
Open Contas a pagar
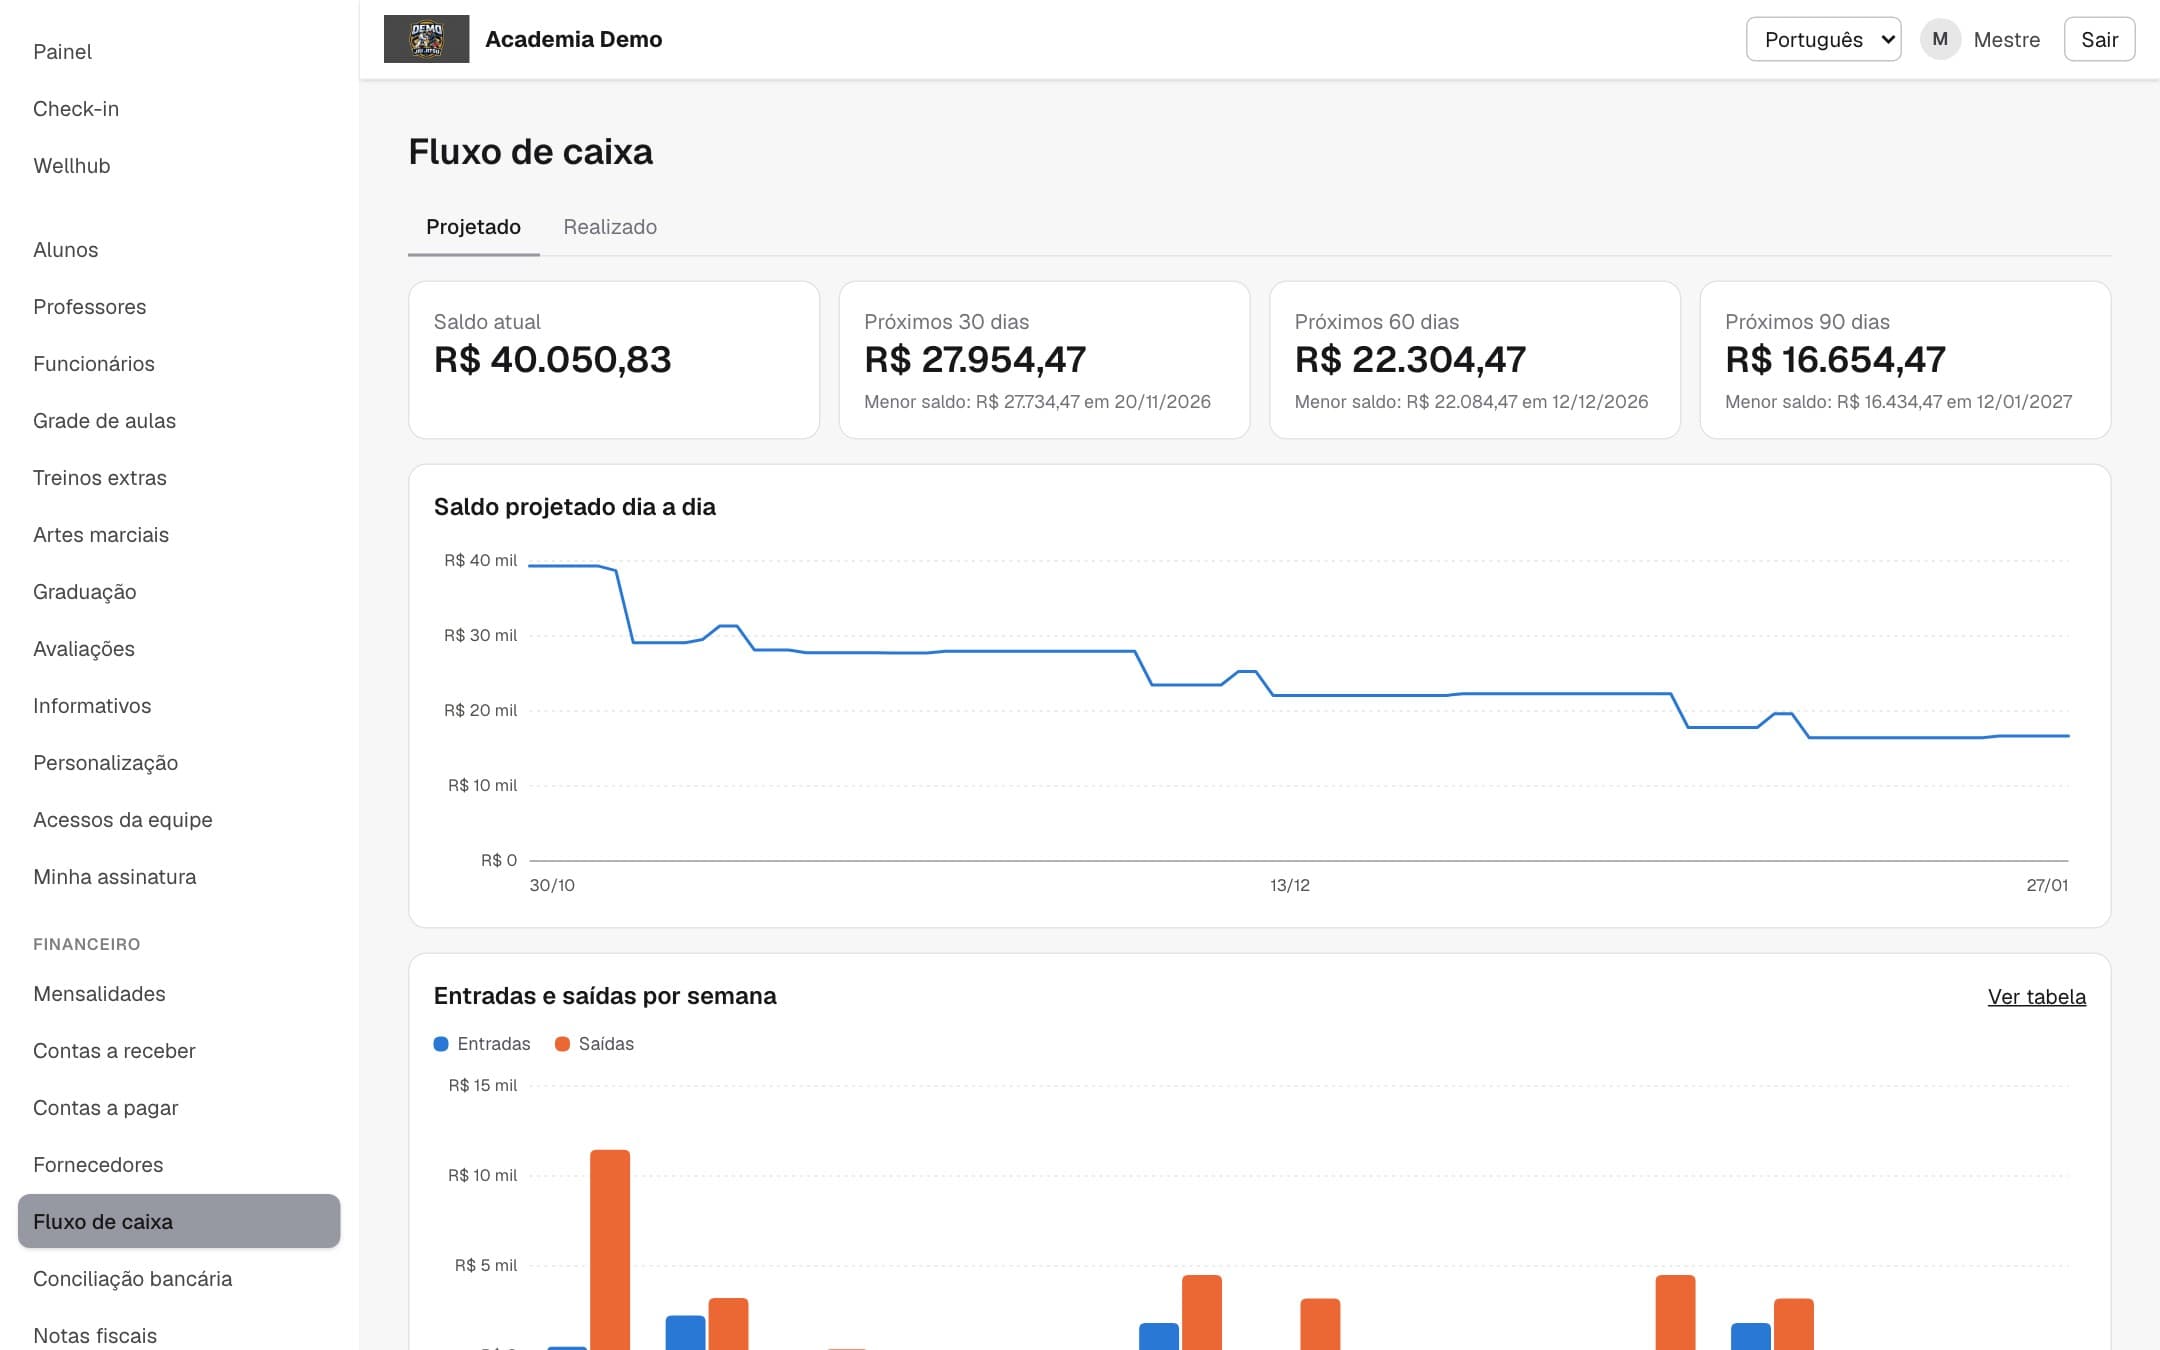(179, 1108)
